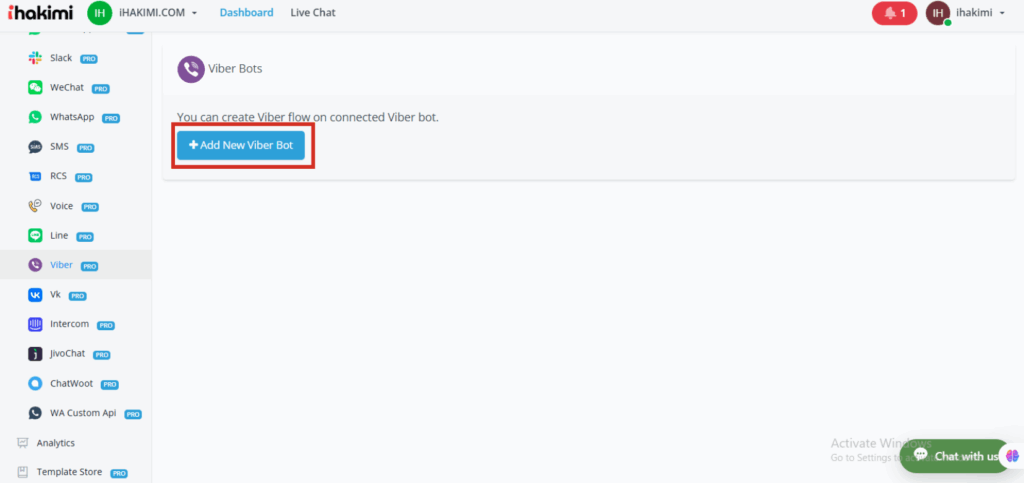Open the Chat with us widget

pos(955,456)
